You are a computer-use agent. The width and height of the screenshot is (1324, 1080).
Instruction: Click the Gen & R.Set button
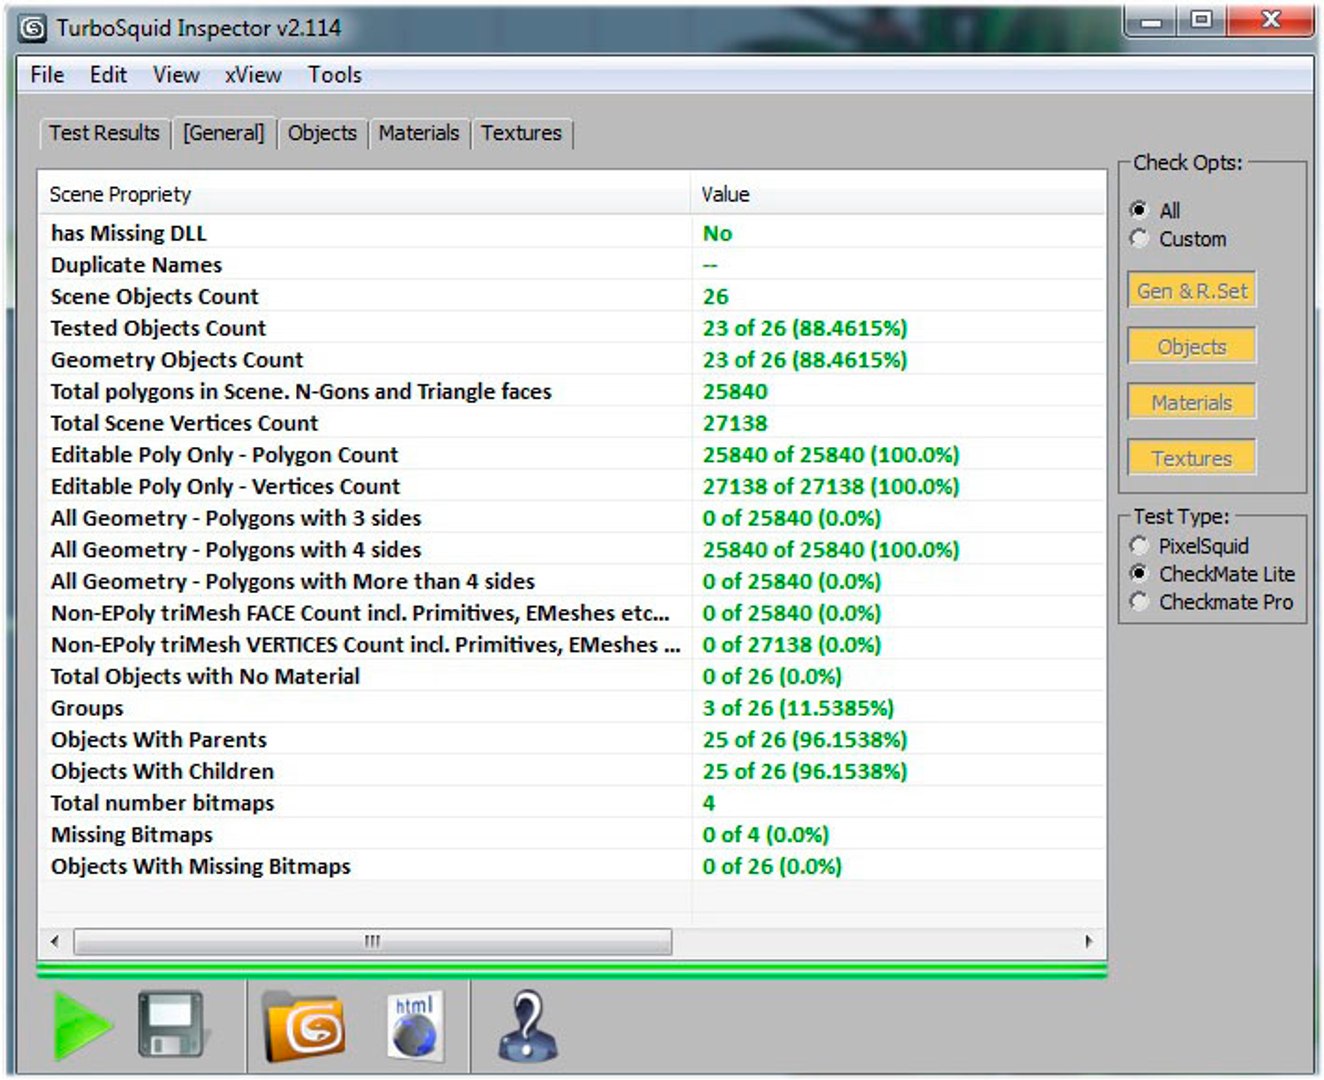coord(1192,291)
